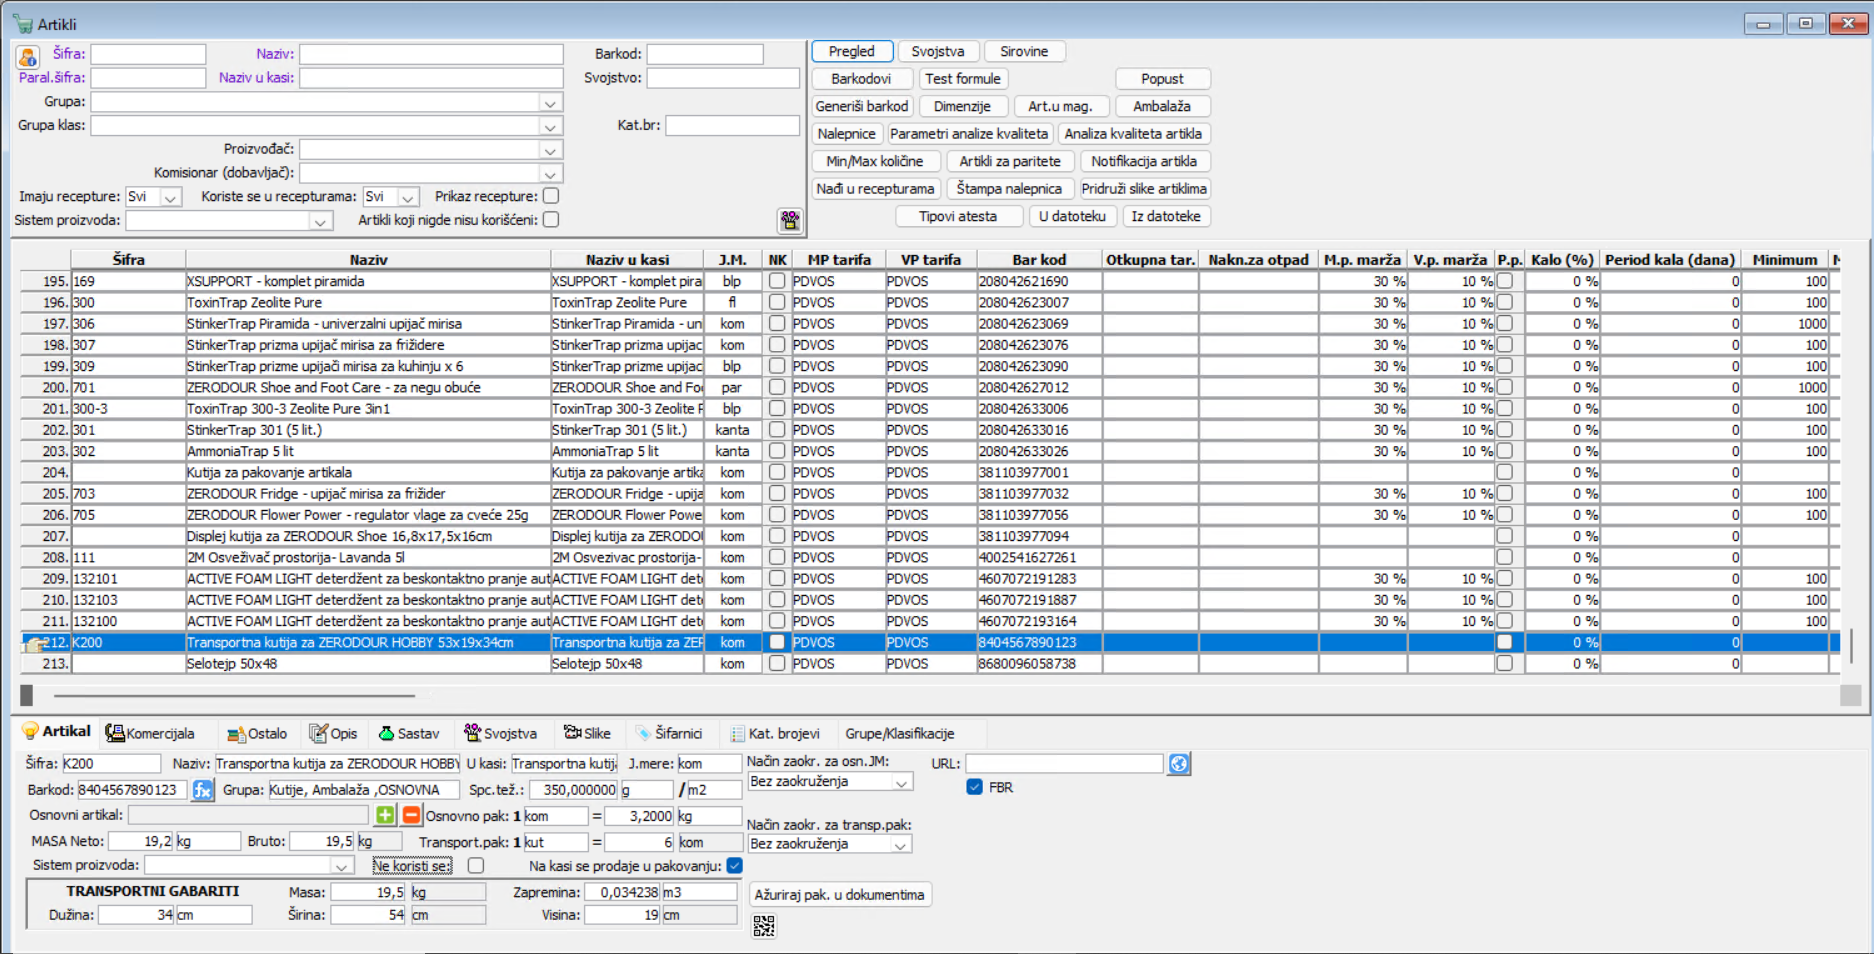Click the flower properties icon below the filters
The image size is (1874, 954).
[x=790, y=220]
